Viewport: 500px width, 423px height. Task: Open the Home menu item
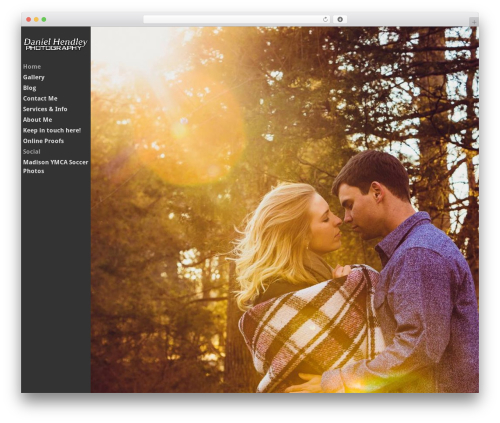(32, 67)
